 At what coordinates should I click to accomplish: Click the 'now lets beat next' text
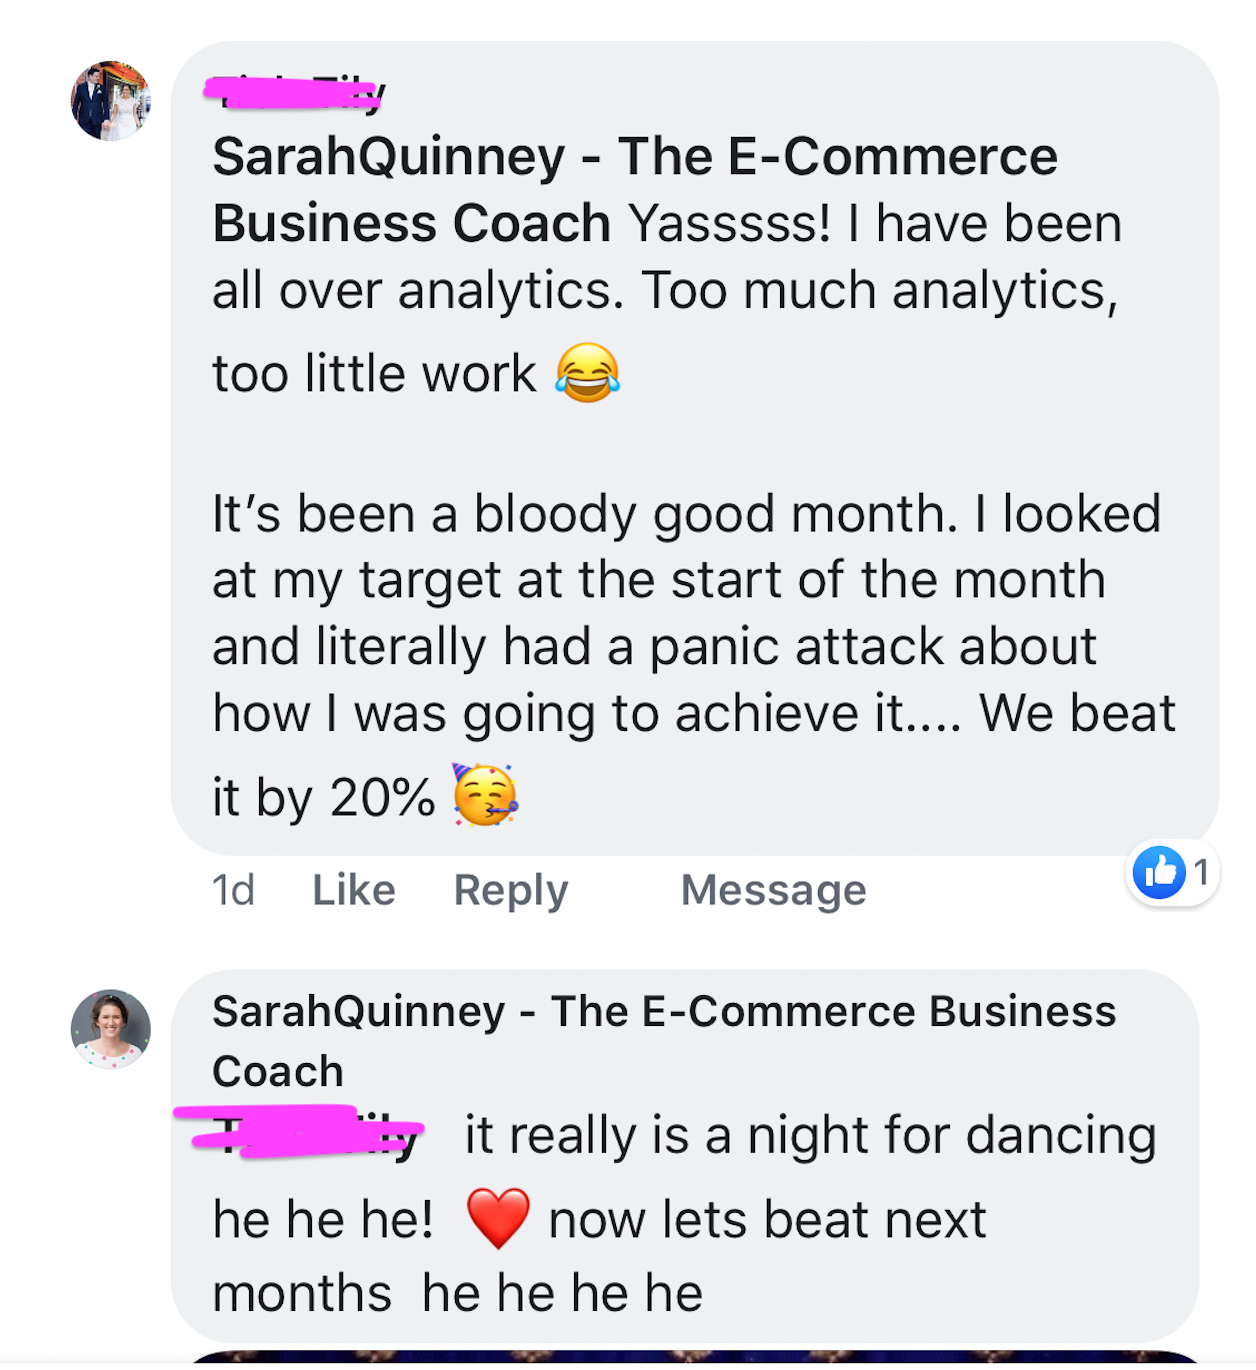click(766, 1220)
